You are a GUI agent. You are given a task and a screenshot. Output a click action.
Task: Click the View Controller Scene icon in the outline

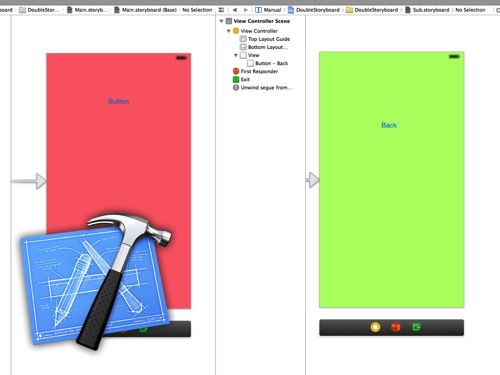tap(229, 21)
